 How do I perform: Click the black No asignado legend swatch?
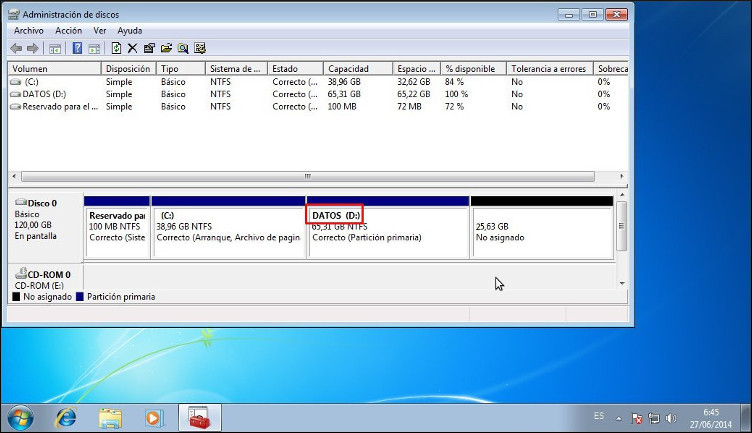click(16, 297)
